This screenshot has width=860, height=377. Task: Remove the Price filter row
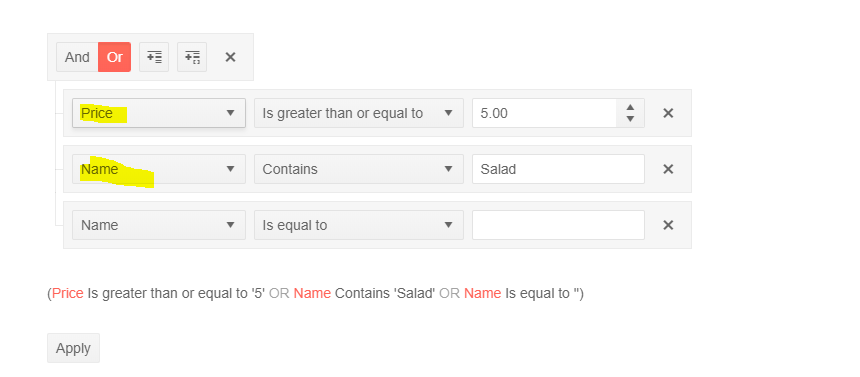click(668, 113)
